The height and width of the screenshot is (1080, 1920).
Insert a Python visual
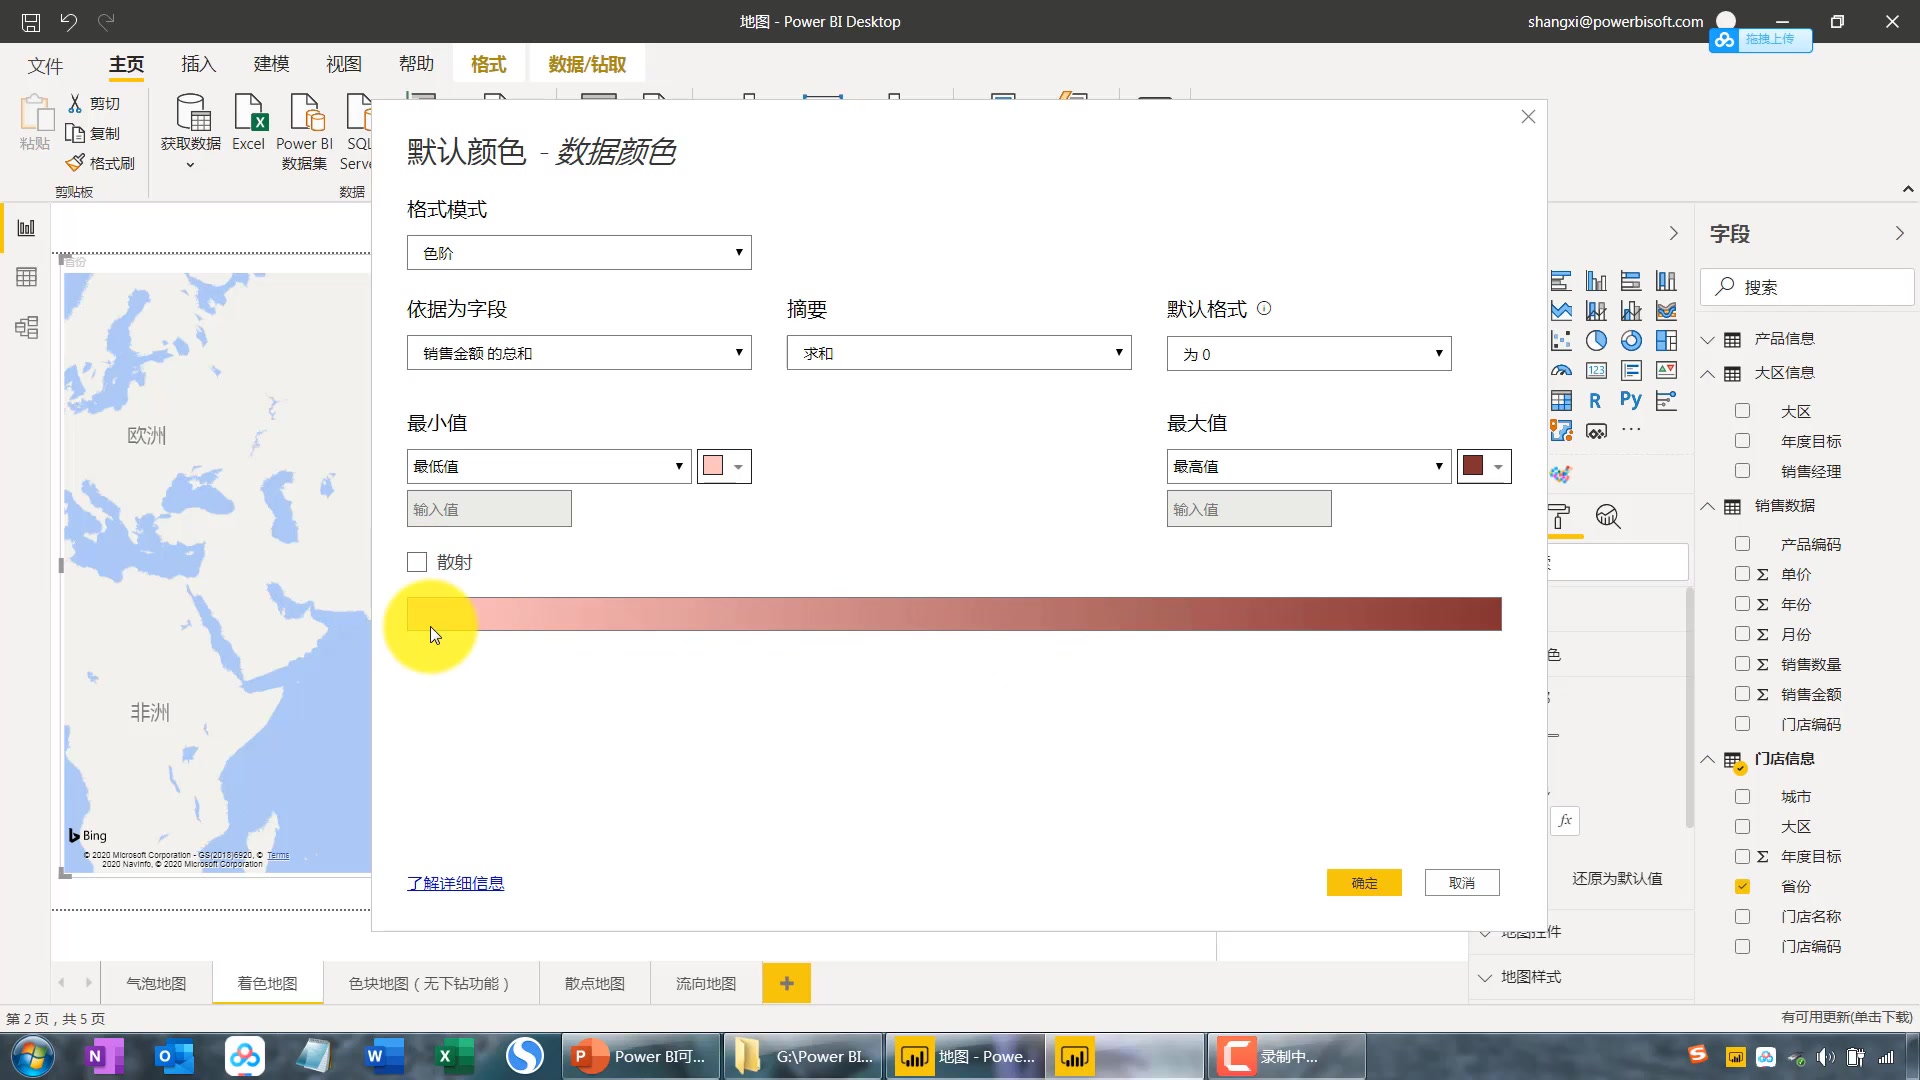tap(1631, 399)
